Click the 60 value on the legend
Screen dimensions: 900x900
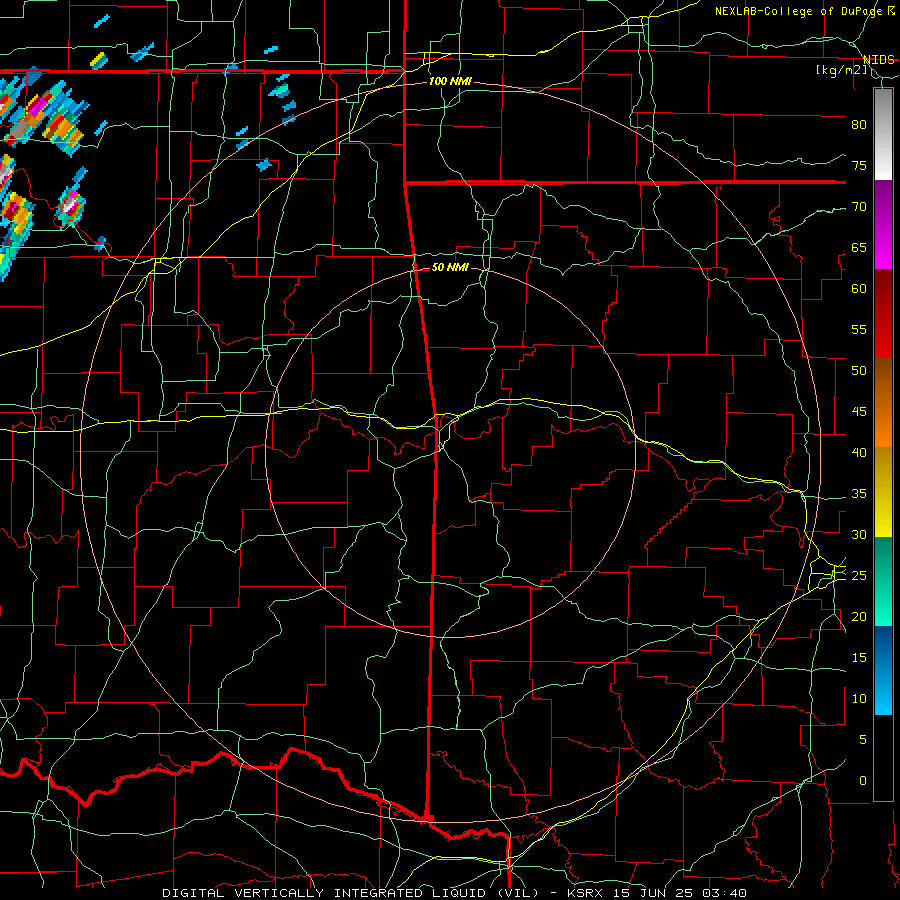click(x=859, y=289)
